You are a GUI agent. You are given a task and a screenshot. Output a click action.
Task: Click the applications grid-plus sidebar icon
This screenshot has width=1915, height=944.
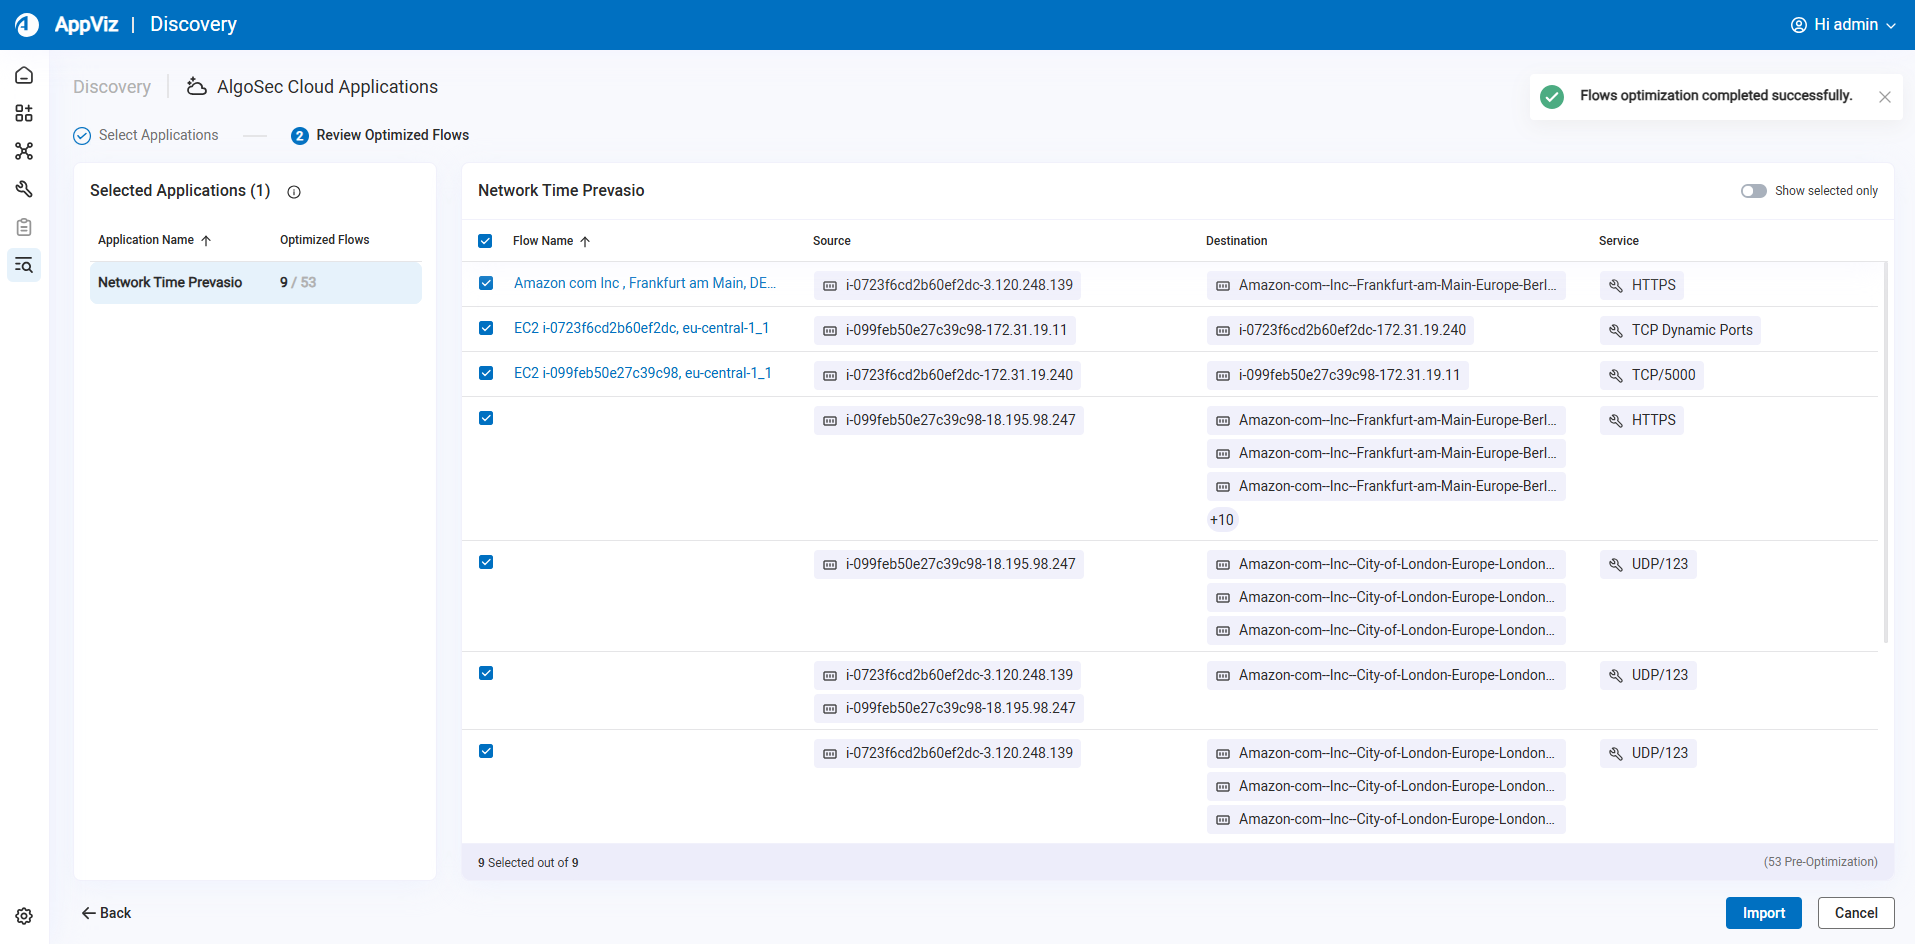click(x=24, y=113)
